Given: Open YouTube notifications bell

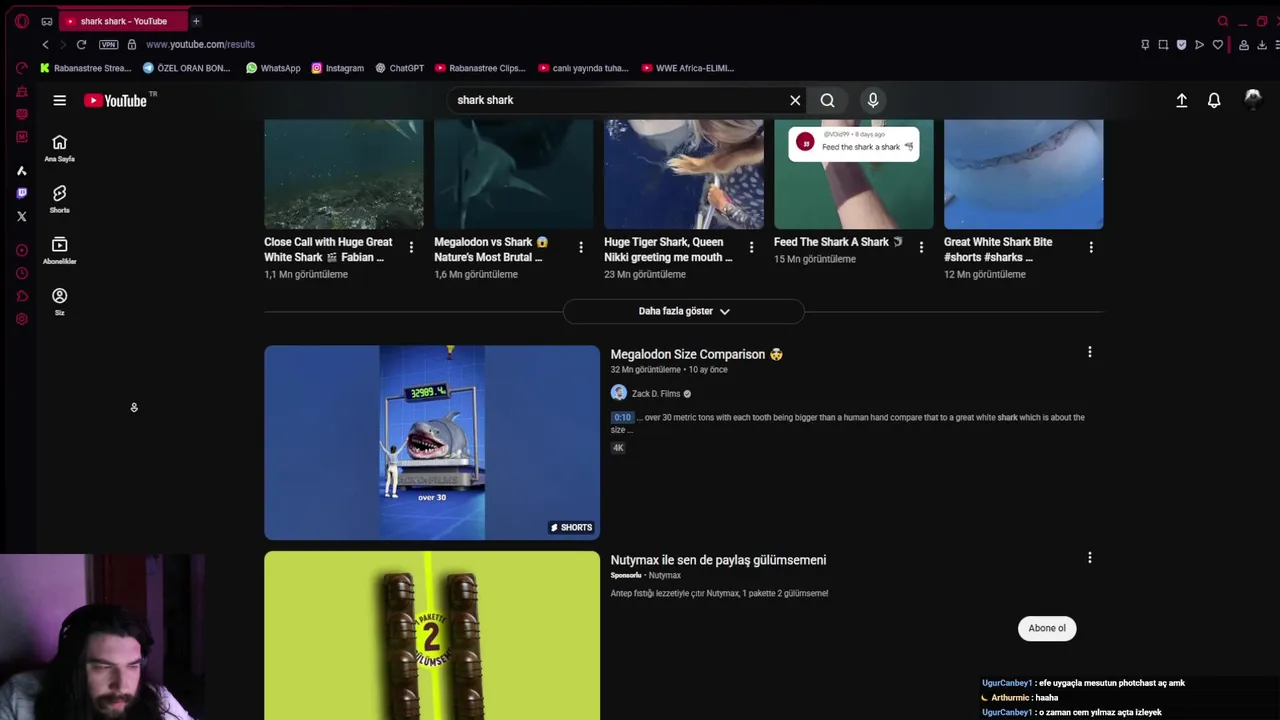Looking at the screenshot, I should (x=1214, y=100).
